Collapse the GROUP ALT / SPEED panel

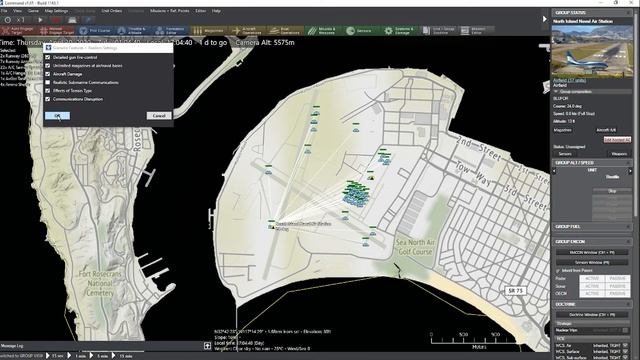(x=629, y=162)
